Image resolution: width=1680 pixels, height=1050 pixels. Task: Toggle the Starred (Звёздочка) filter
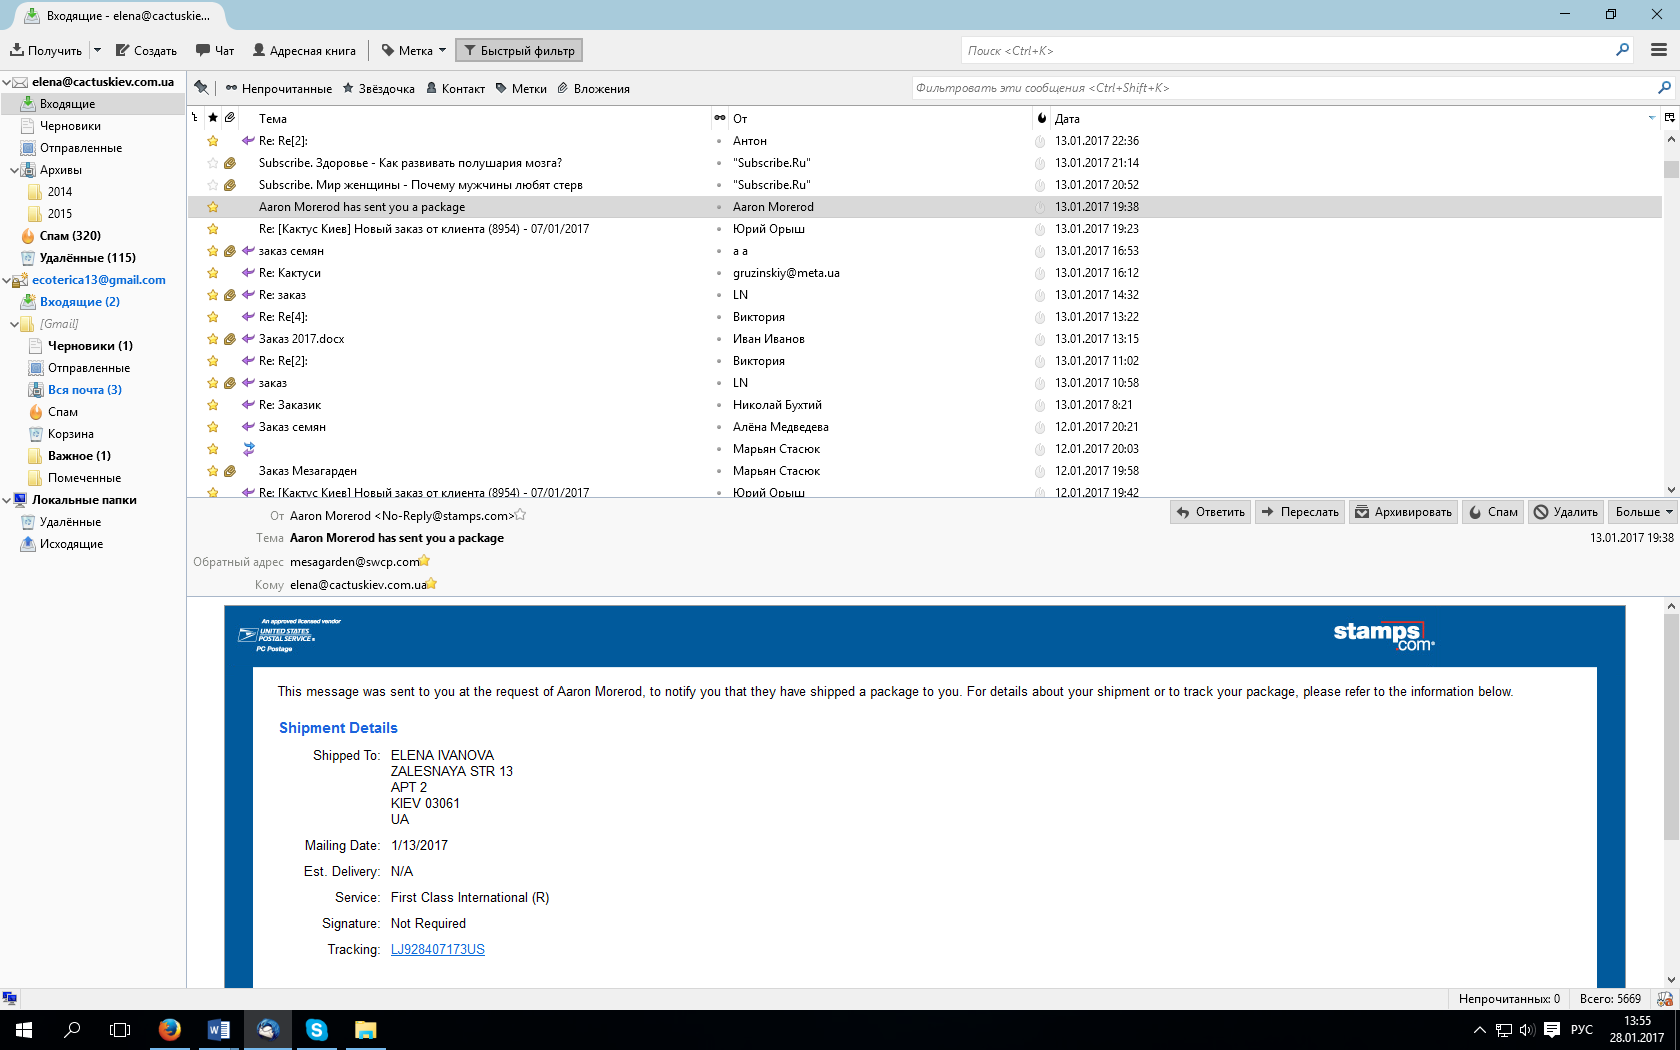tap(379, 88)
